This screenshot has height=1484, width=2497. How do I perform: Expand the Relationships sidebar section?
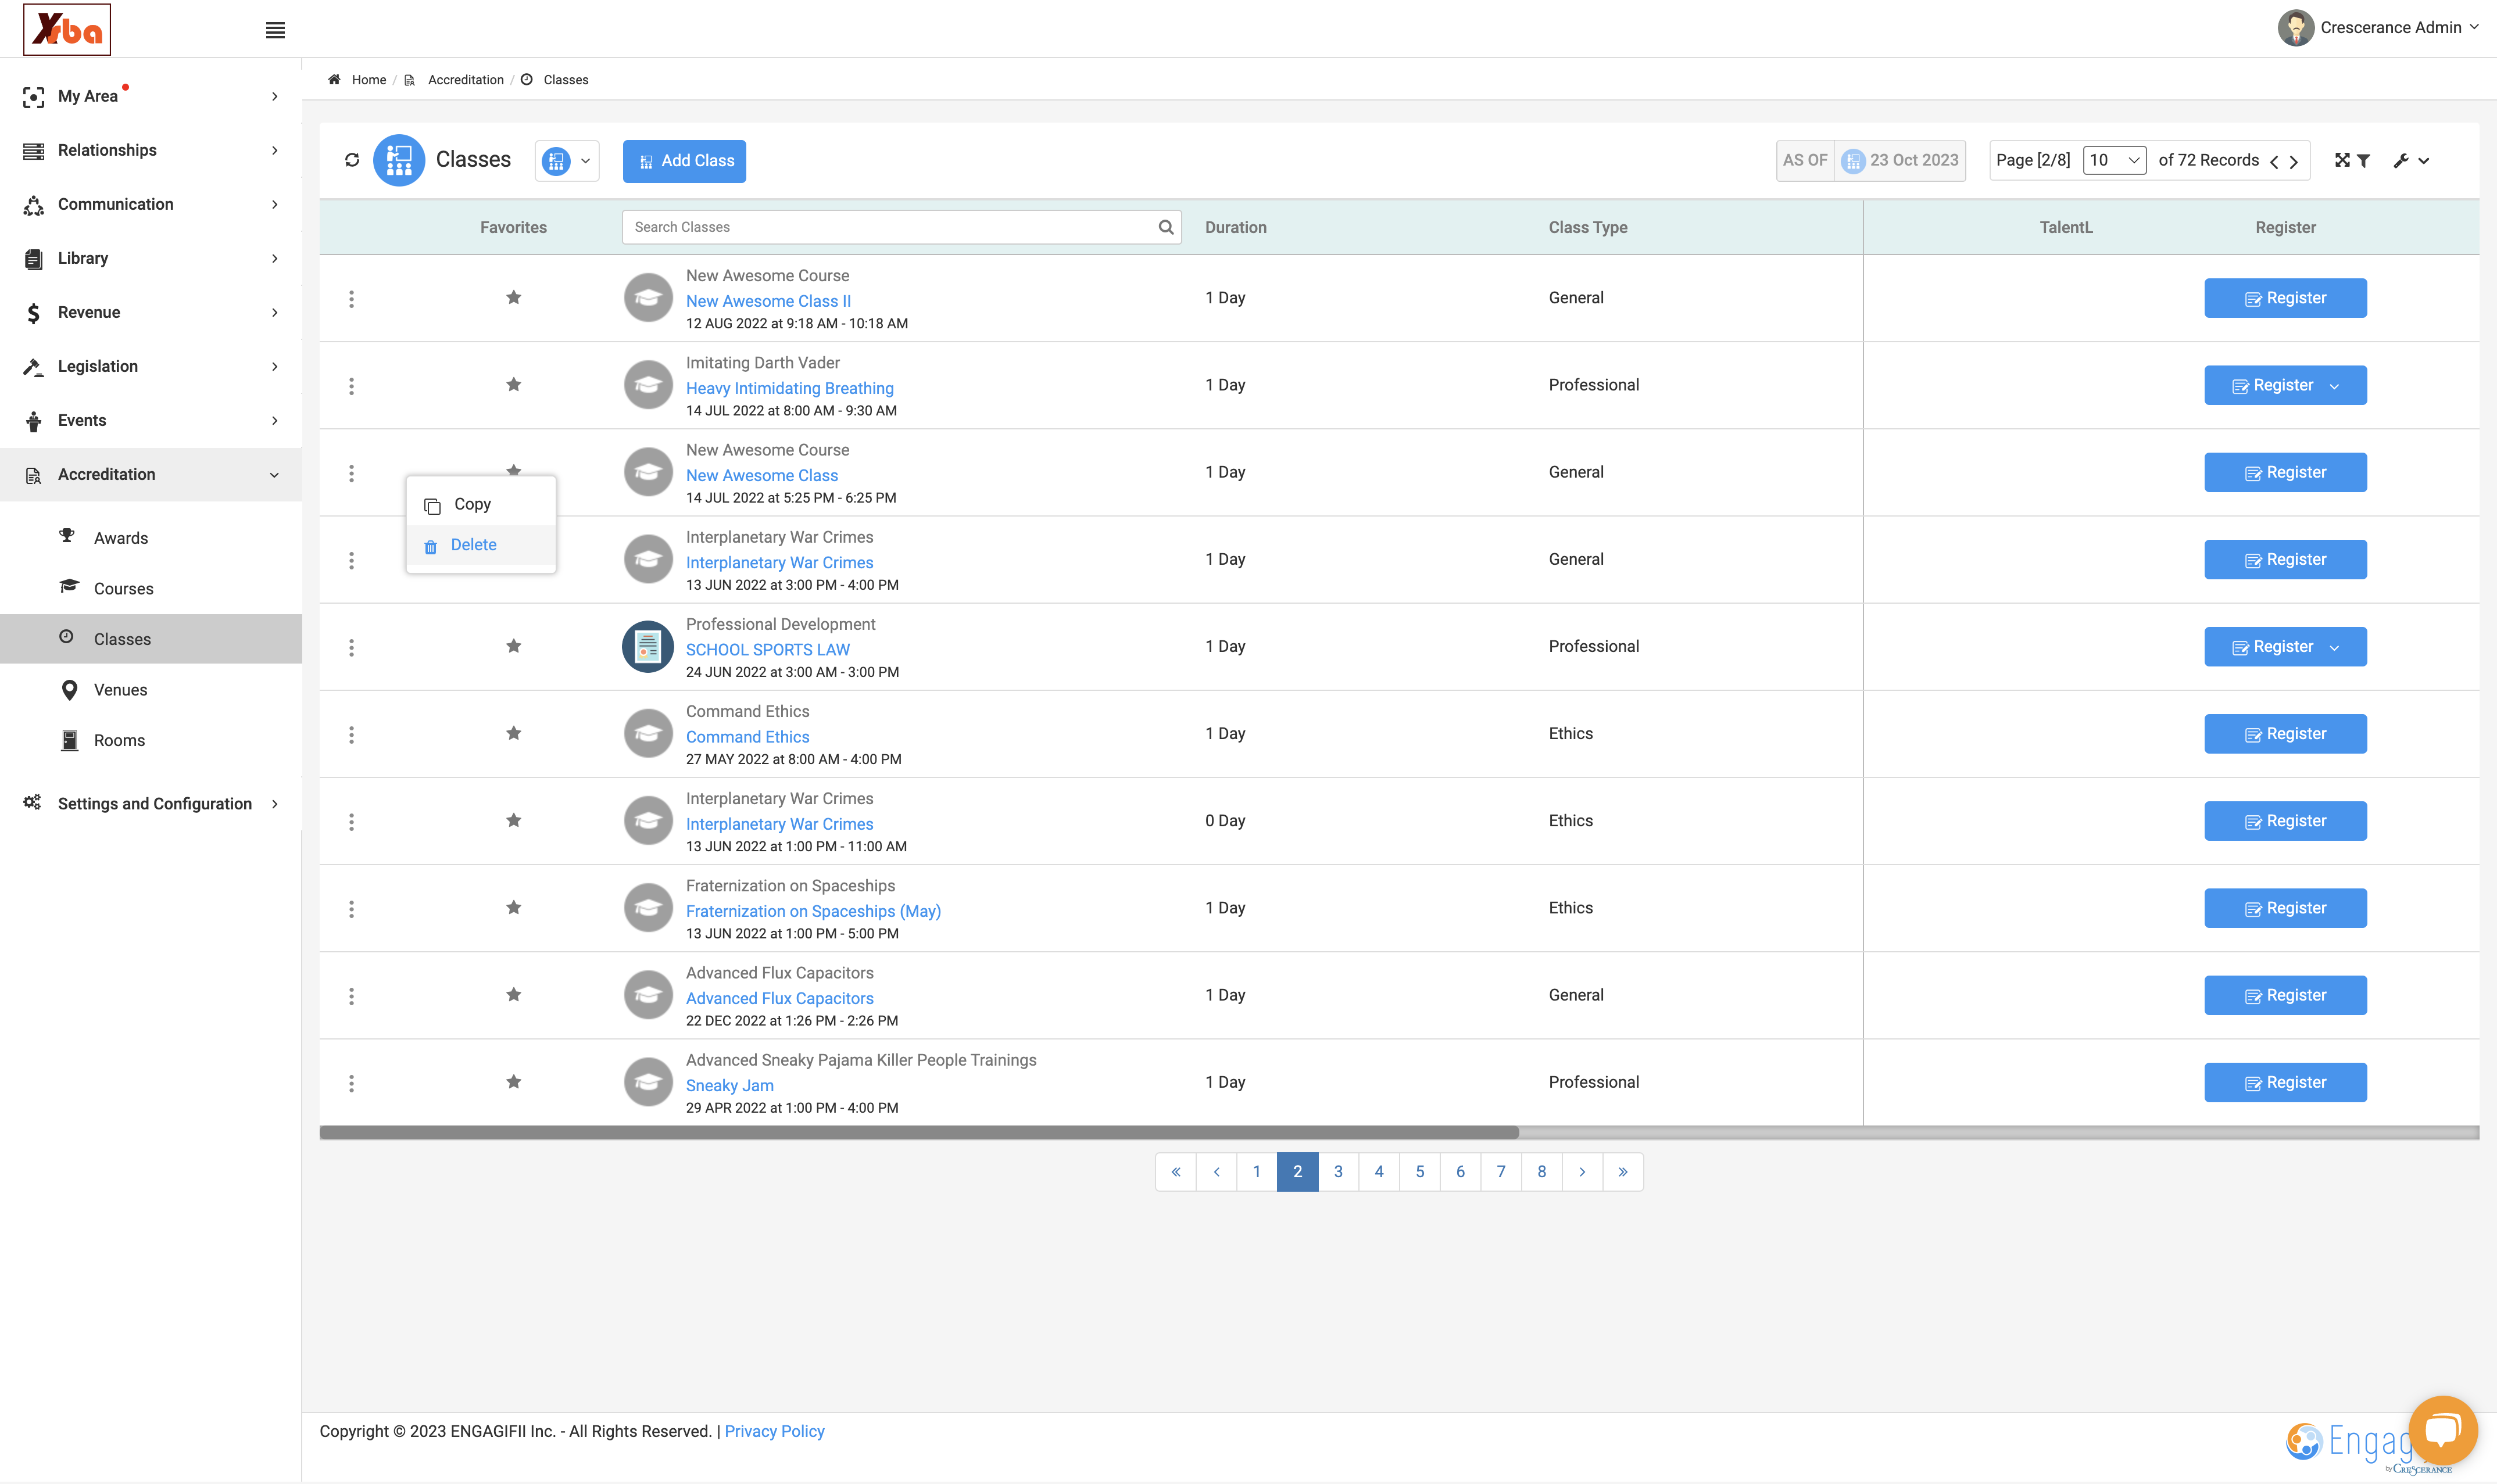pos(151,150)
